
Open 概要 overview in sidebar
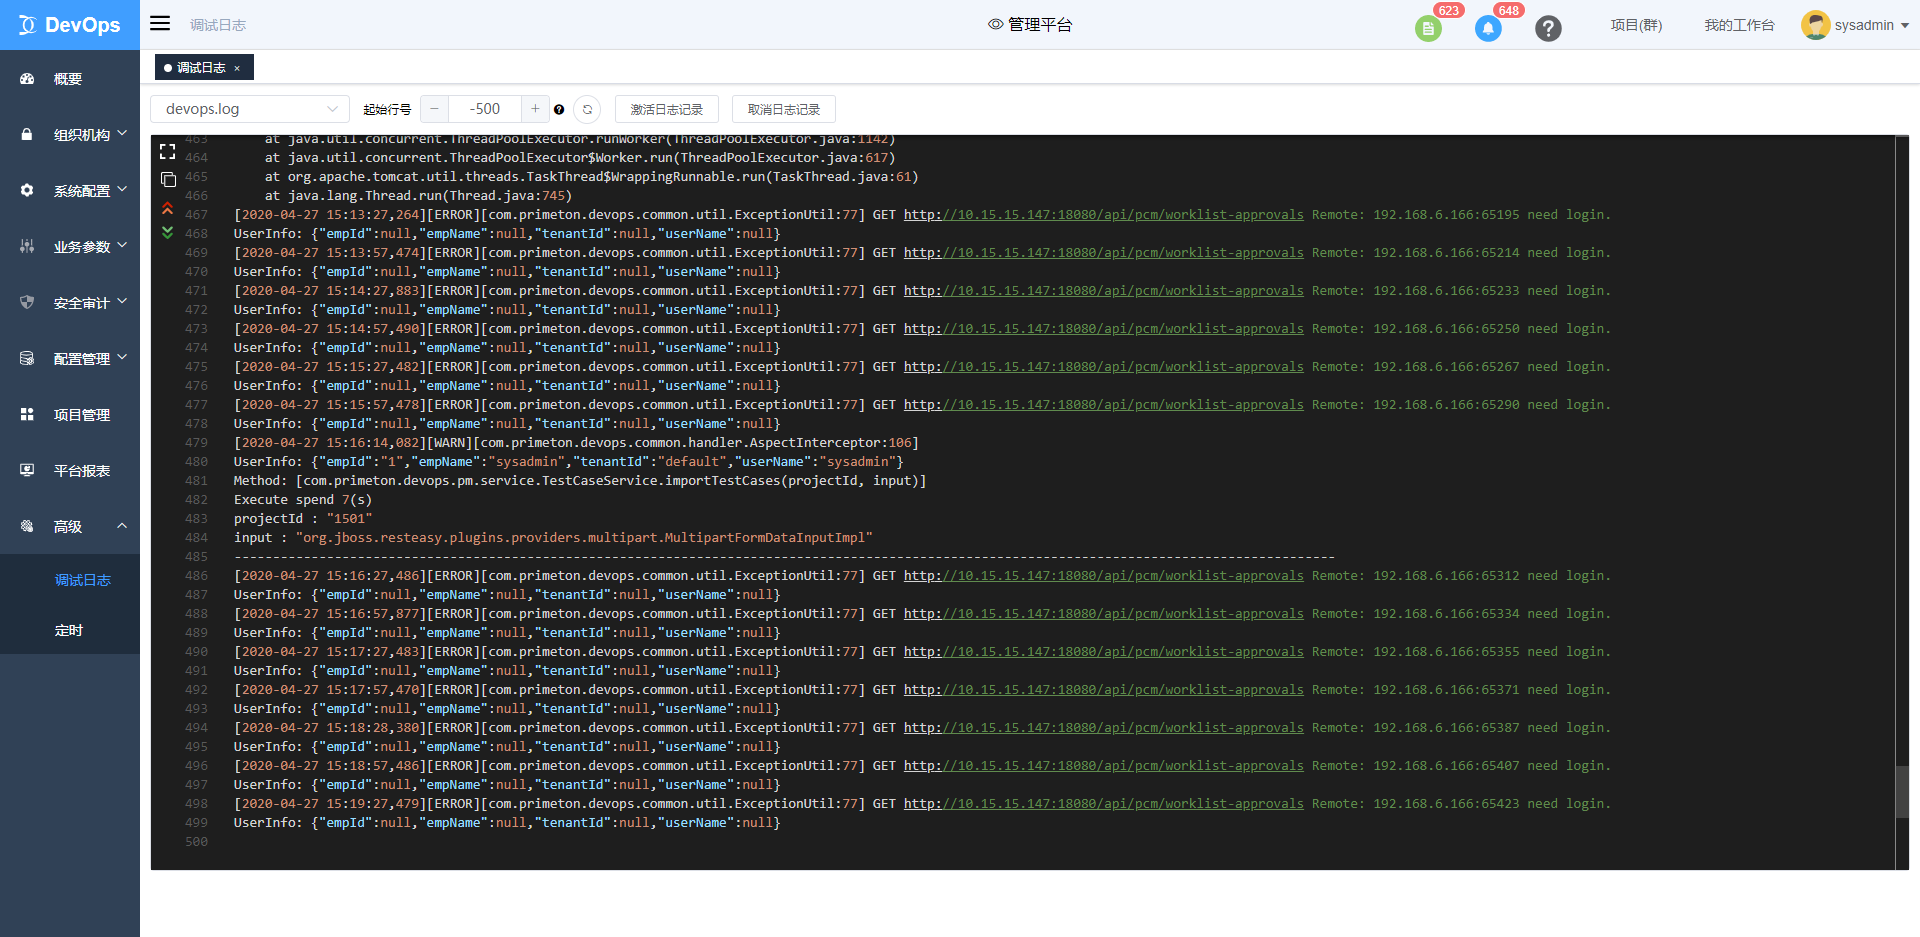pos(70,79)
